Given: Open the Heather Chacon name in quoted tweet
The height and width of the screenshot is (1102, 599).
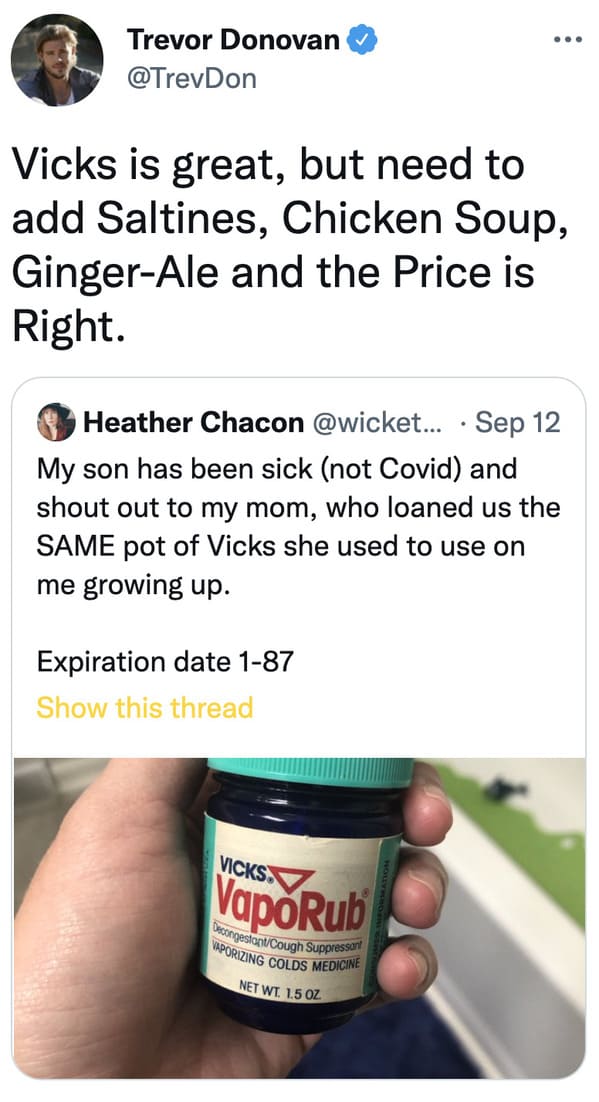Looking at the screenshot, I should click(x=193, y=422).
